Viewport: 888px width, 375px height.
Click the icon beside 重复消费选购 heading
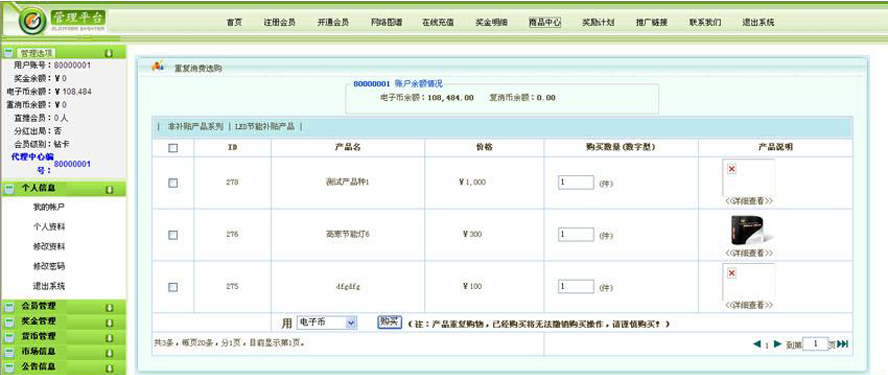click(158, 66)
